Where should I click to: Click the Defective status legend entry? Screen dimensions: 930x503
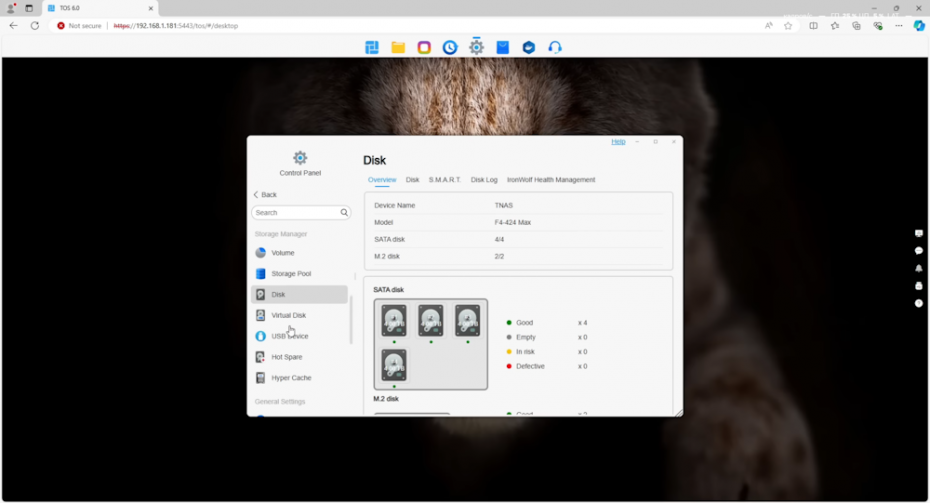[x=525, y=366]
